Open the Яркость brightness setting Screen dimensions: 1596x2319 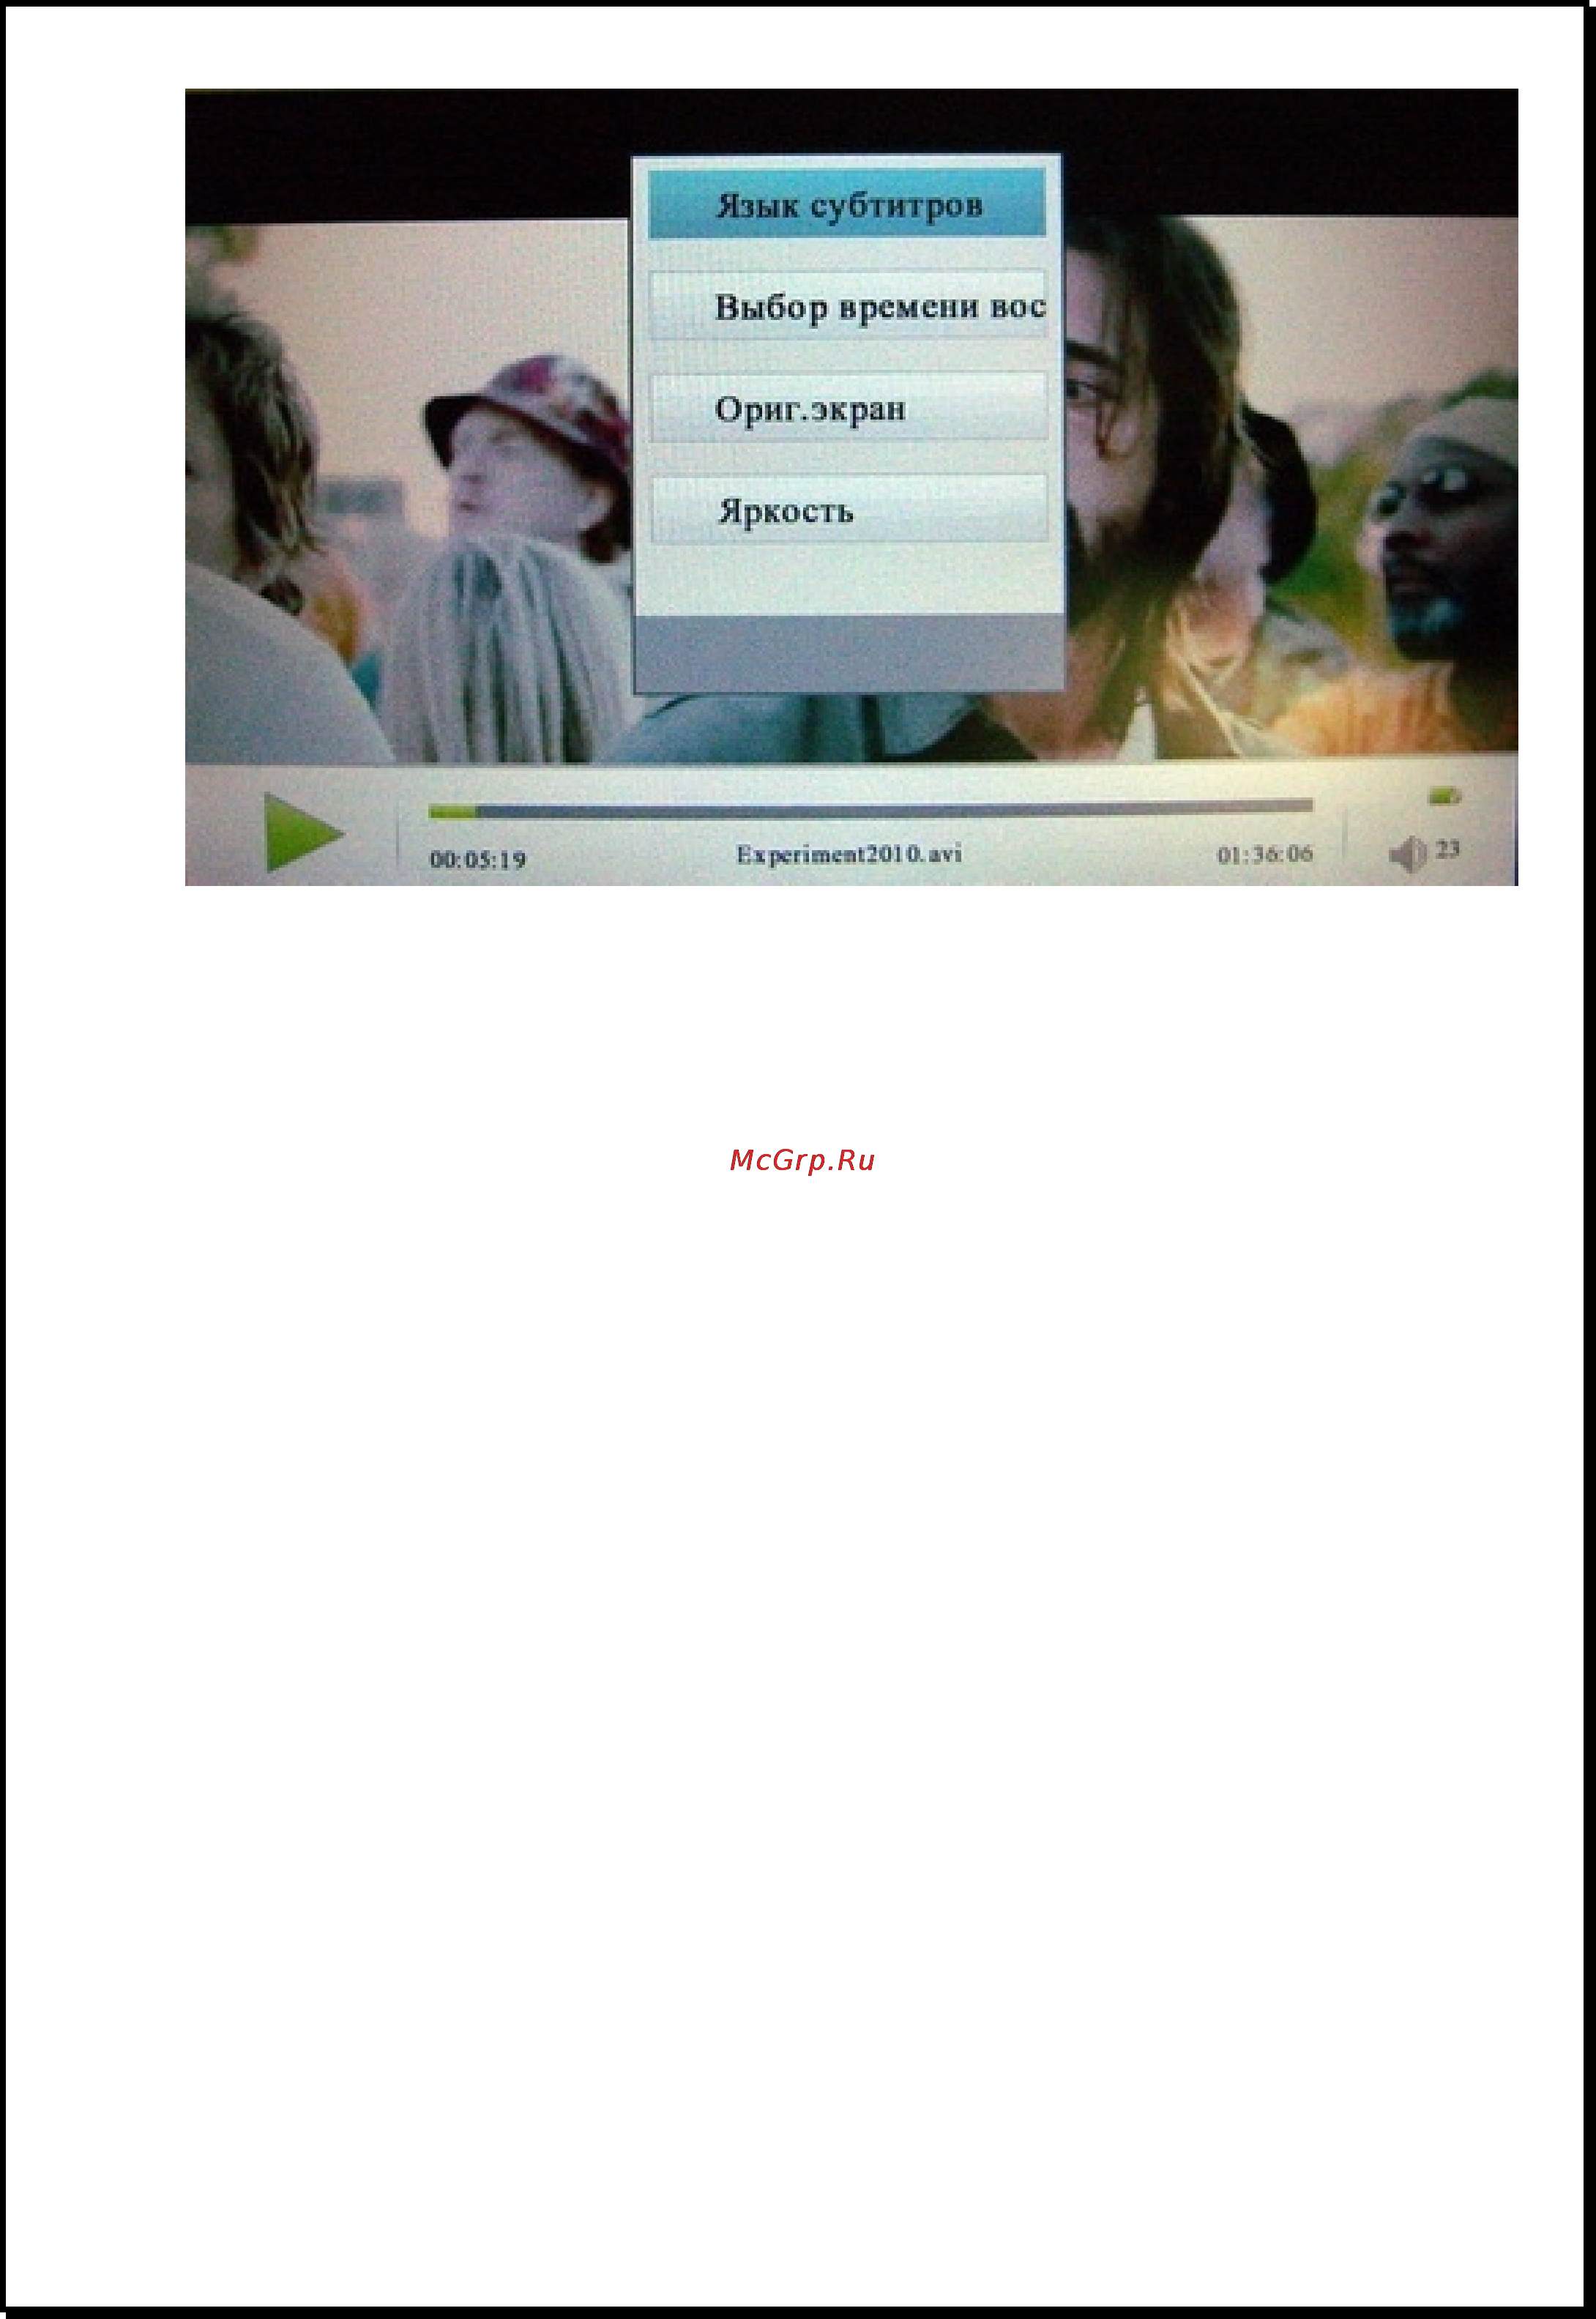[x=850, y=510]
